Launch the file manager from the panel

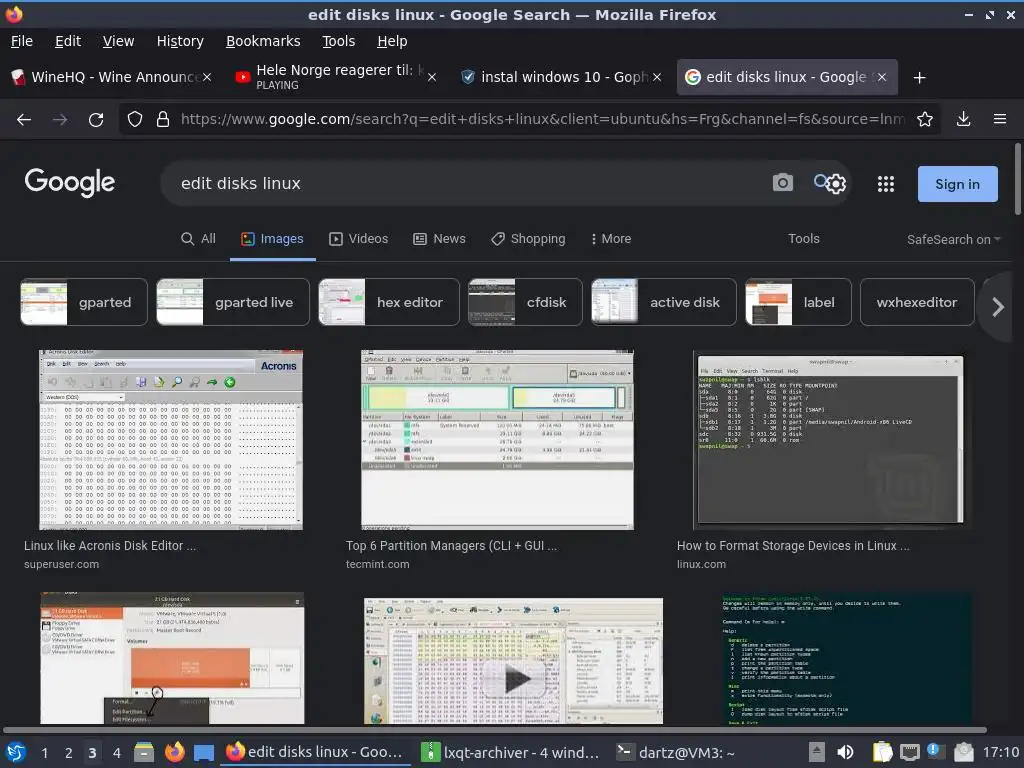point(144,752)
